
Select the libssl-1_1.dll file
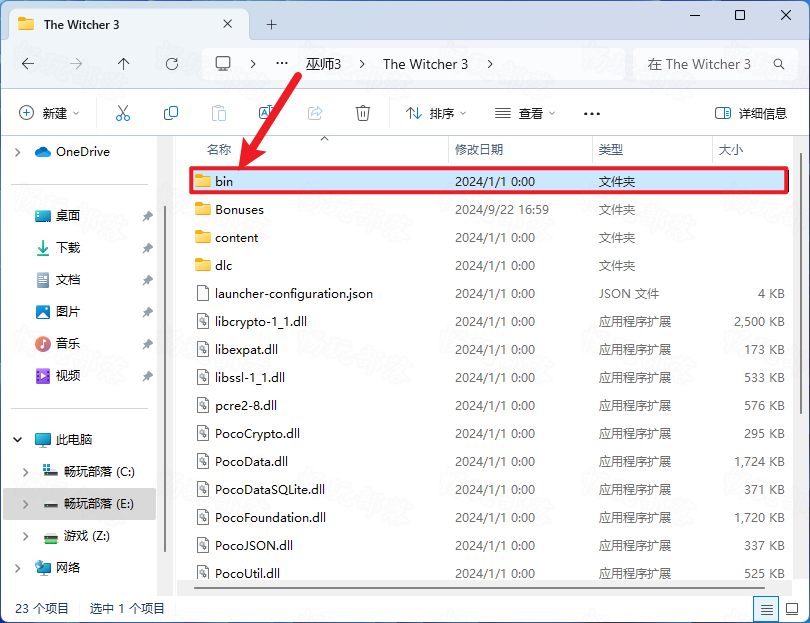pyautogui.click(x=489, y=378)
